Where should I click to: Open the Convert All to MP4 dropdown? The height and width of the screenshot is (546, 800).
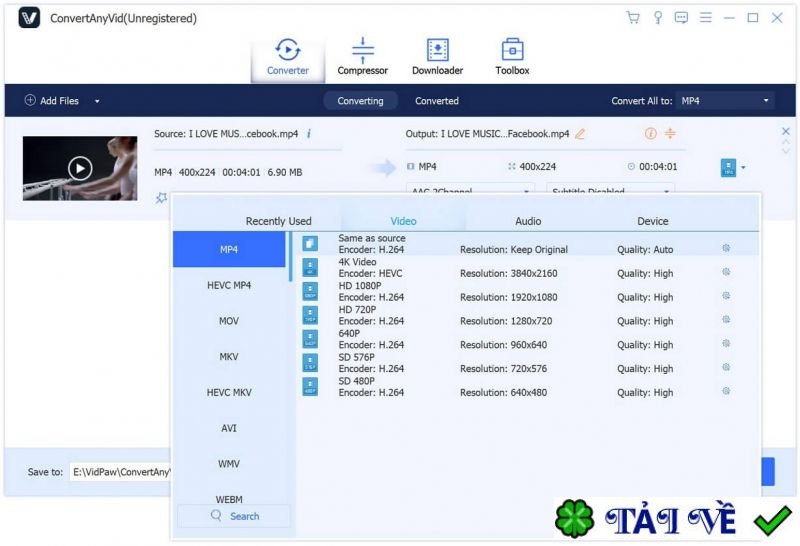725,101
